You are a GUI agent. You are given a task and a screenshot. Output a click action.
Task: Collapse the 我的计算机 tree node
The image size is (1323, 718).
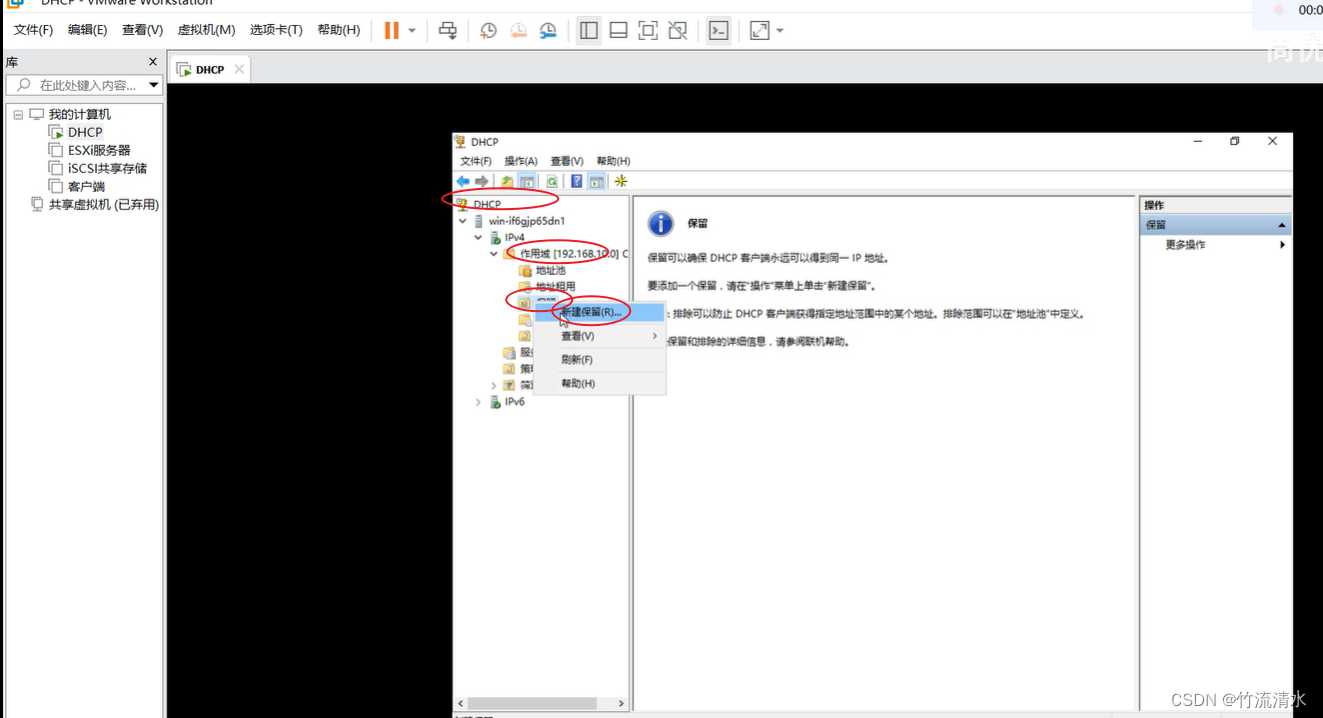18,115
